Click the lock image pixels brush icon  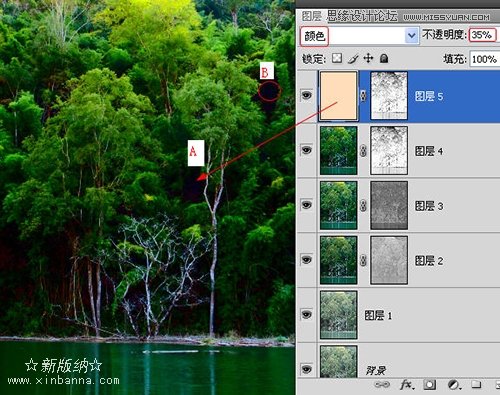pyautogui.click(x=353, y=59)
